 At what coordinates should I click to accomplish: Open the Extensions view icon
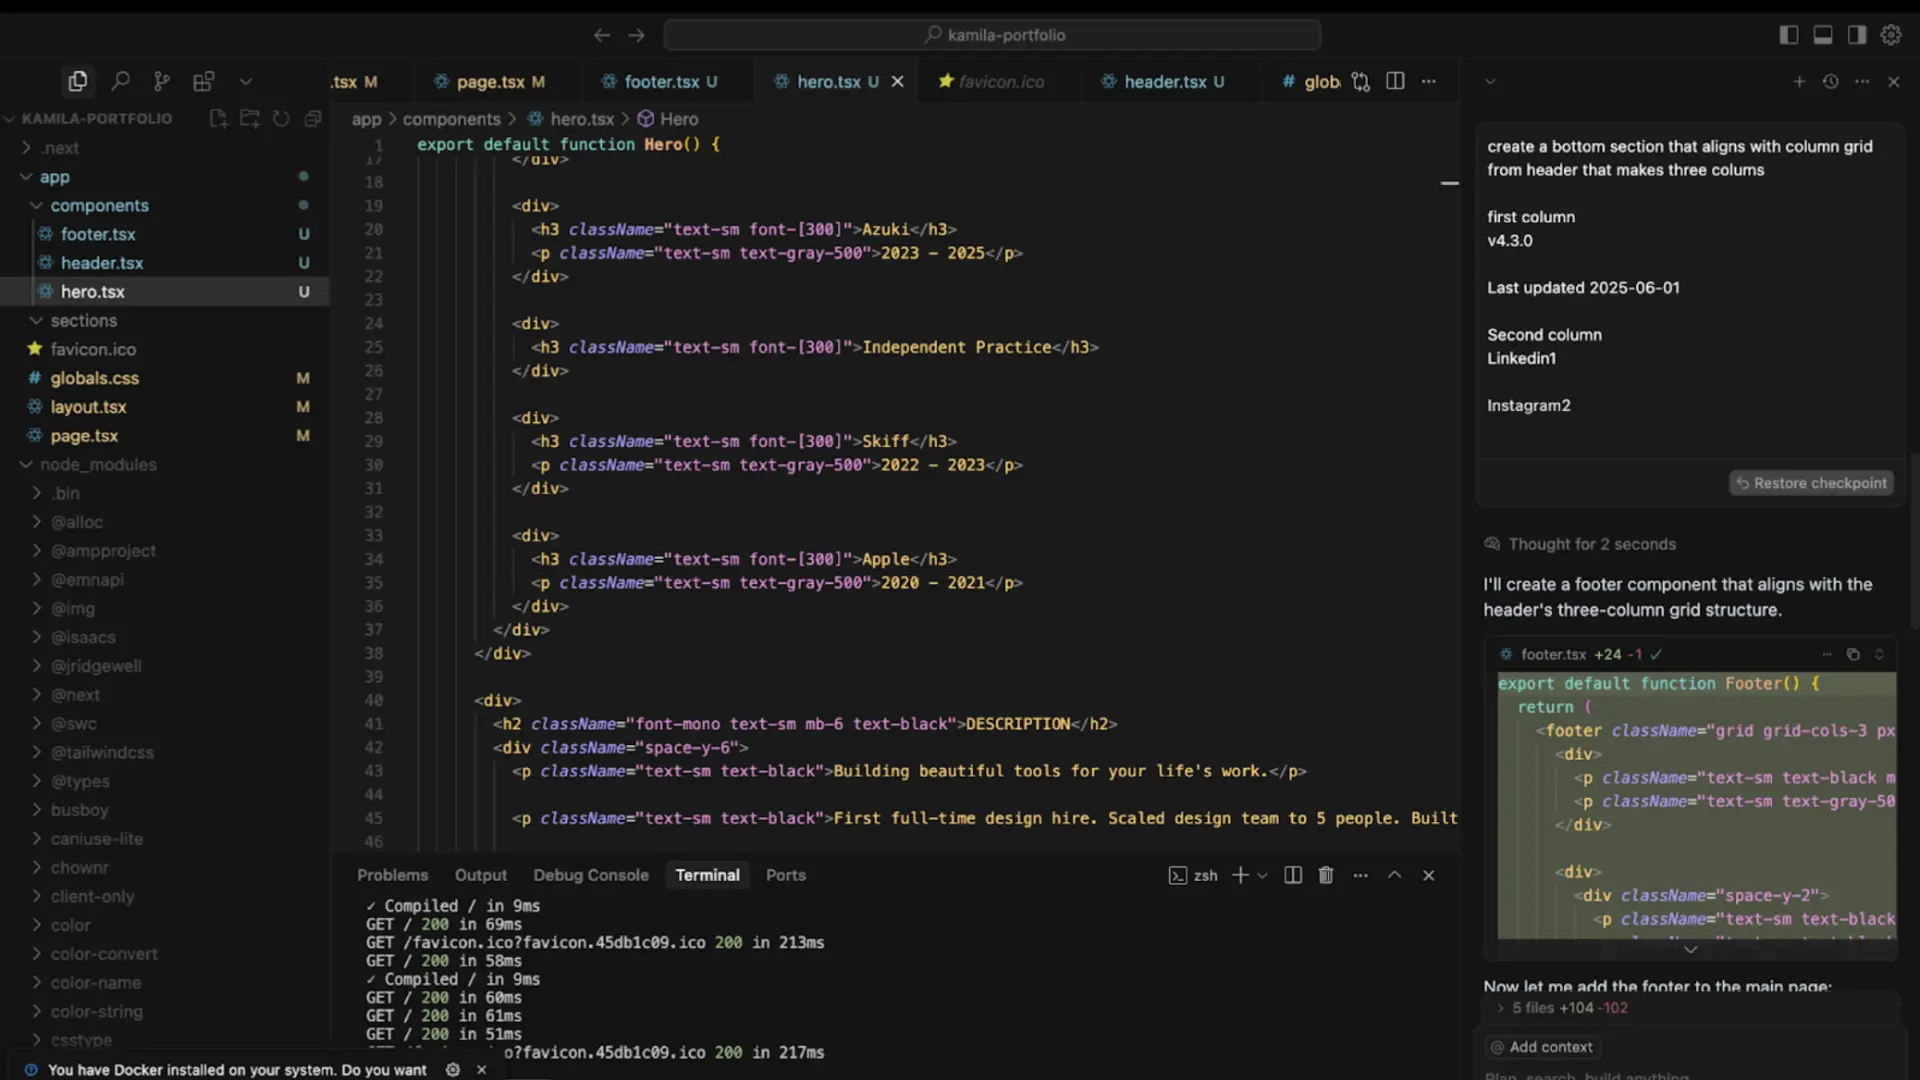pyautogui.click(x=204, y=81)
